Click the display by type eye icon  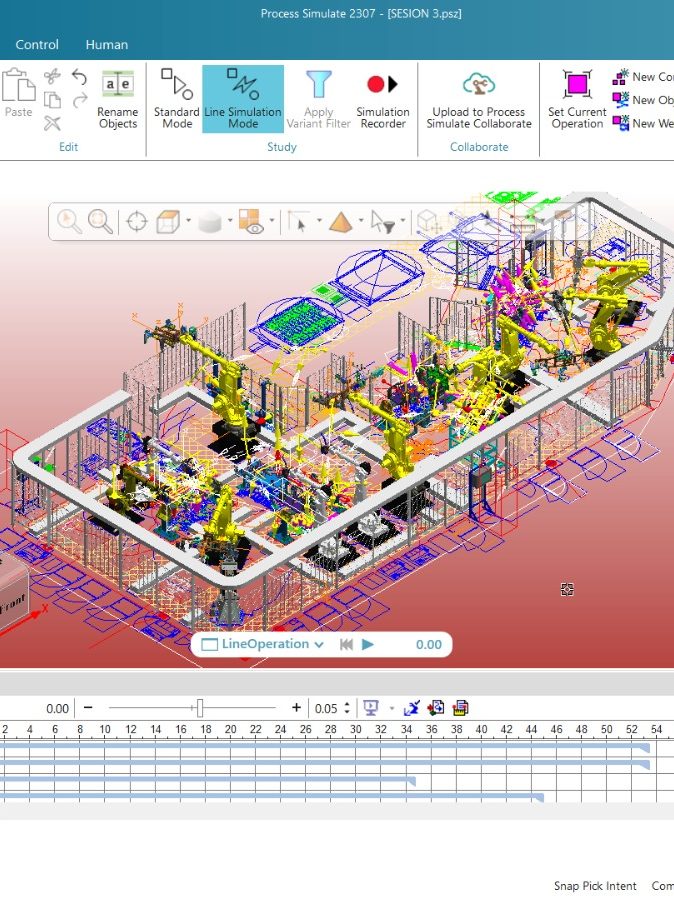251,221
